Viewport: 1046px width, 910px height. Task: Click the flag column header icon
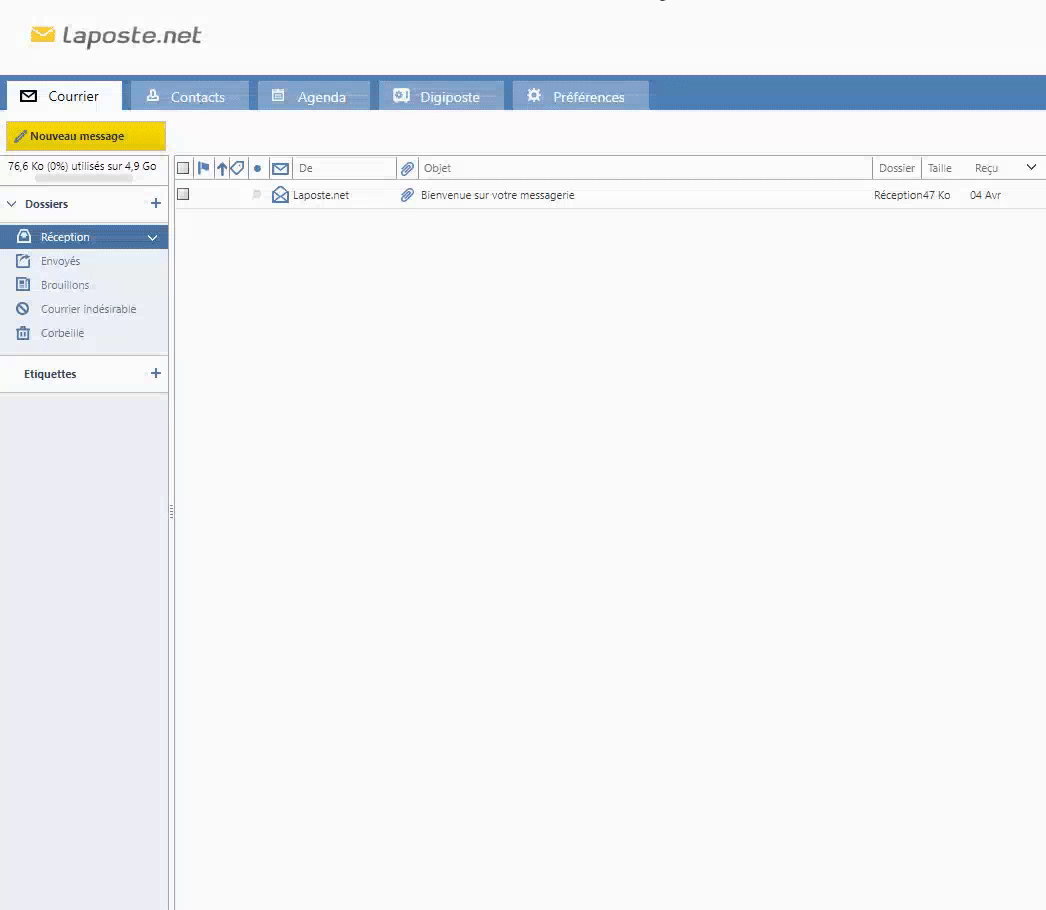tap(204, 168)
